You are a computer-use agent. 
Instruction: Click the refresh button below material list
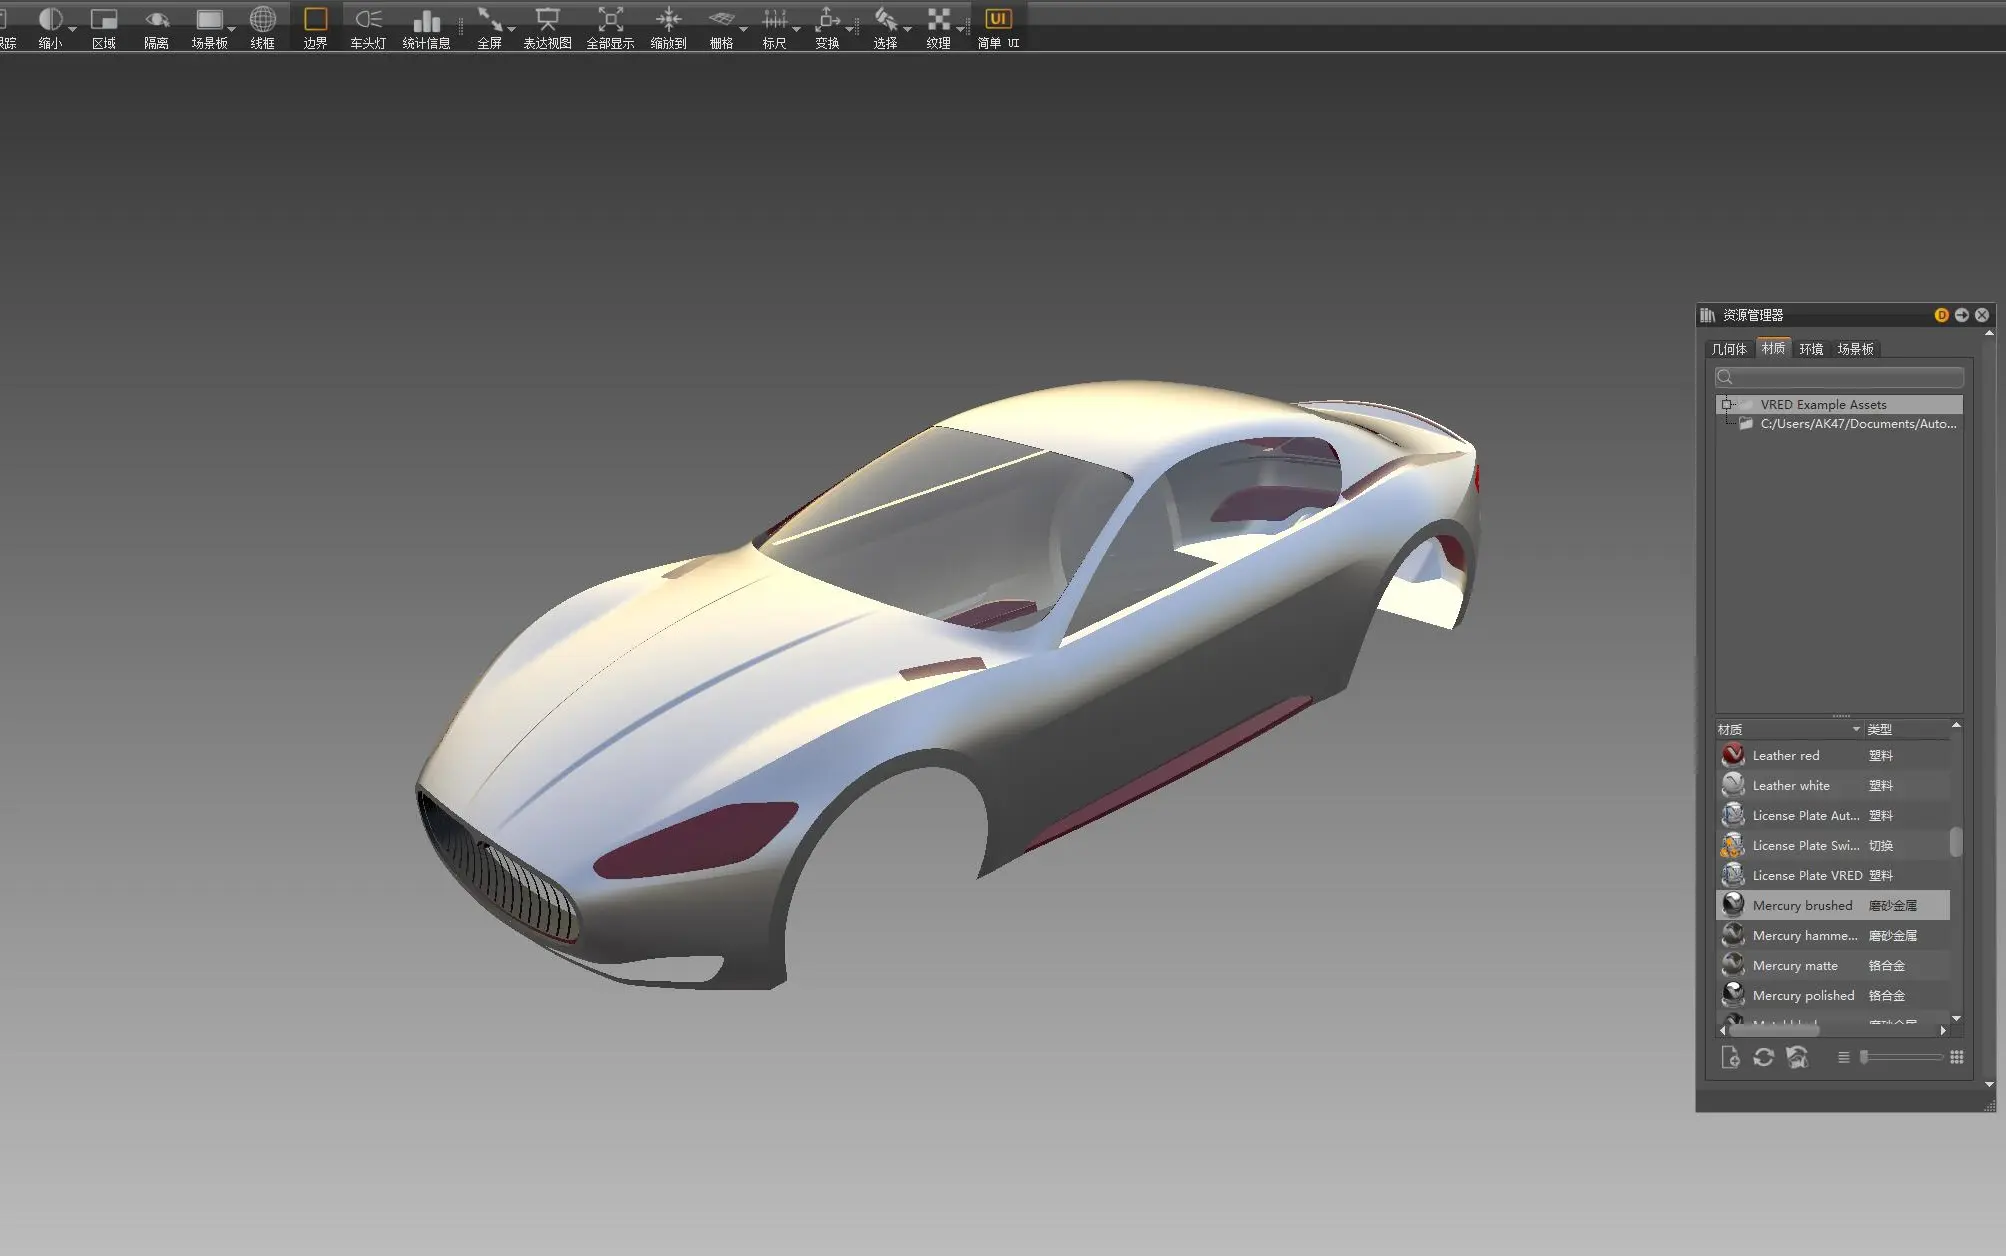[1765, 1058]
